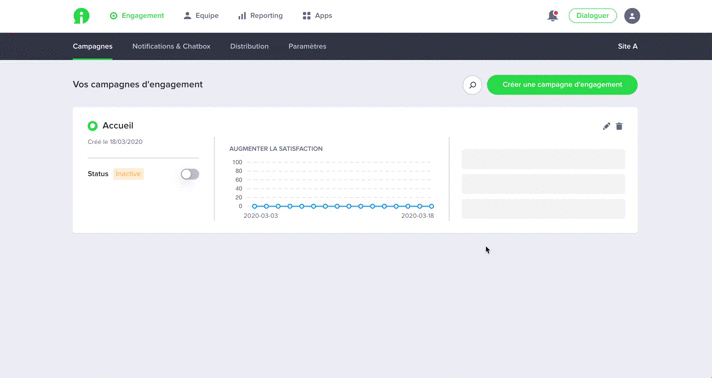This screenshot has height=378, width=712.
Task: Click the last data point on the chart
Action: (x=431, y=206)
